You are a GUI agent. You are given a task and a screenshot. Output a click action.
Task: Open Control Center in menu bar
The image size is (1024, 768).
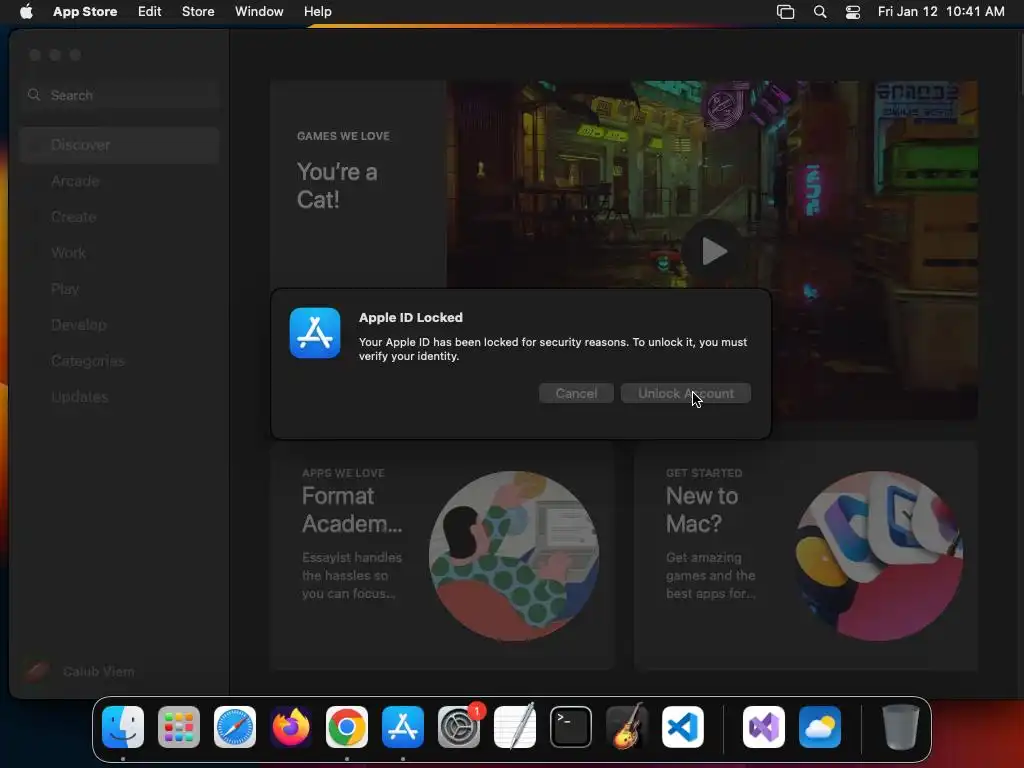point(853,12)
